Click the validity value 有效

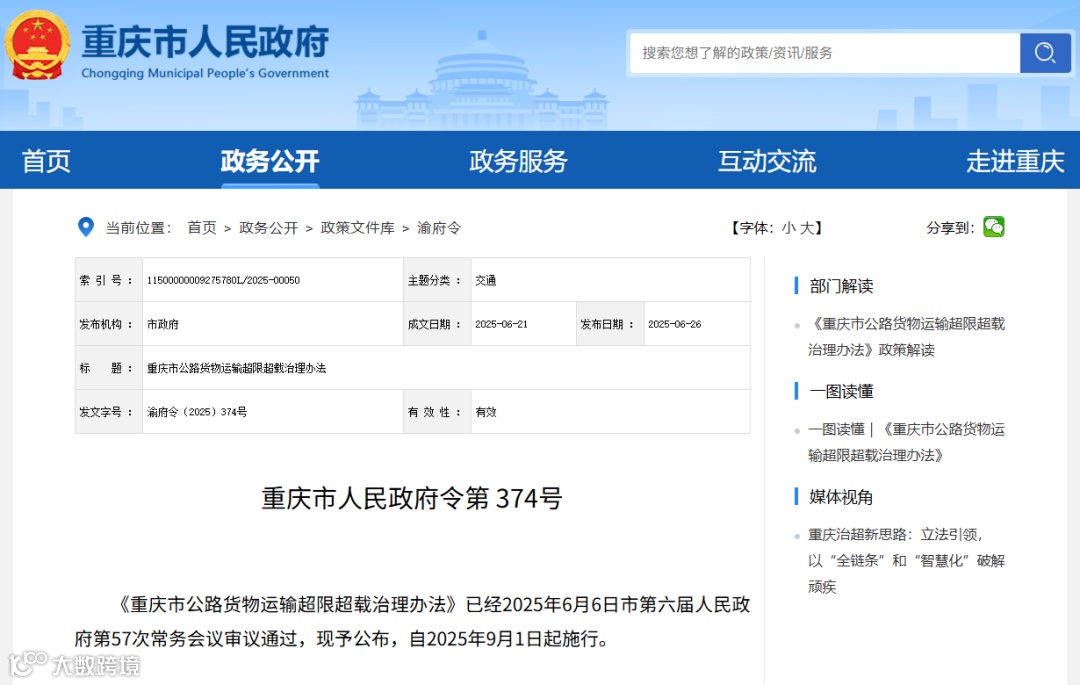pyautogui.click(x=486, y=412)
